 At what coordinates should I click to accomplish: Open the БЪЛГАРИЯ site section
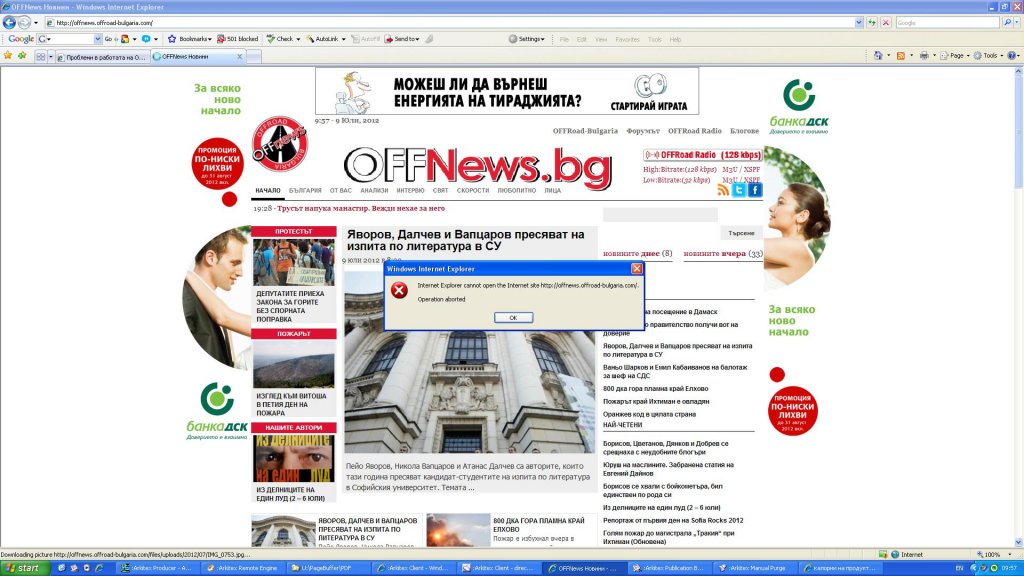point(305,191)
